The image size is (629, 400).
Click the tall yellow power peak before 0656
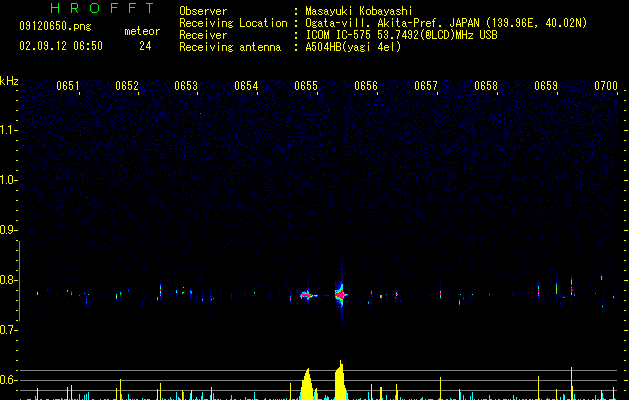[x=340, y=380]
